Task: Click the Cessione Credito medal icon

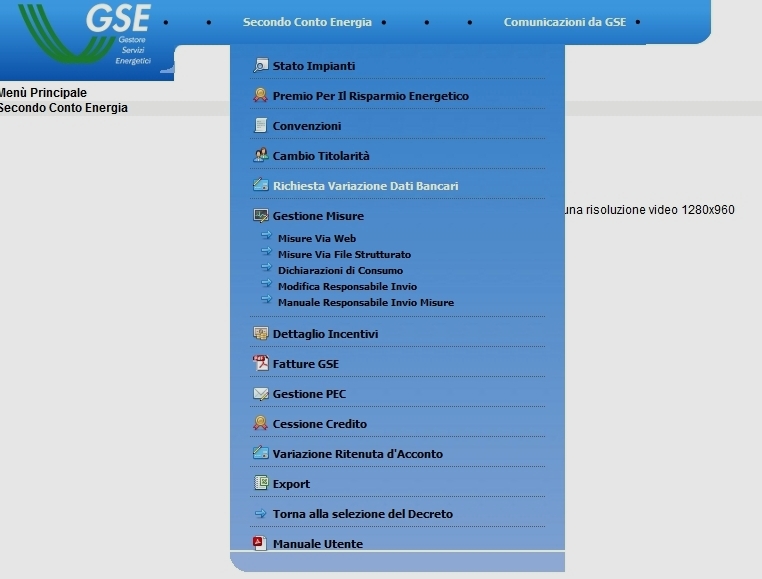Action: tap(260, 423)
